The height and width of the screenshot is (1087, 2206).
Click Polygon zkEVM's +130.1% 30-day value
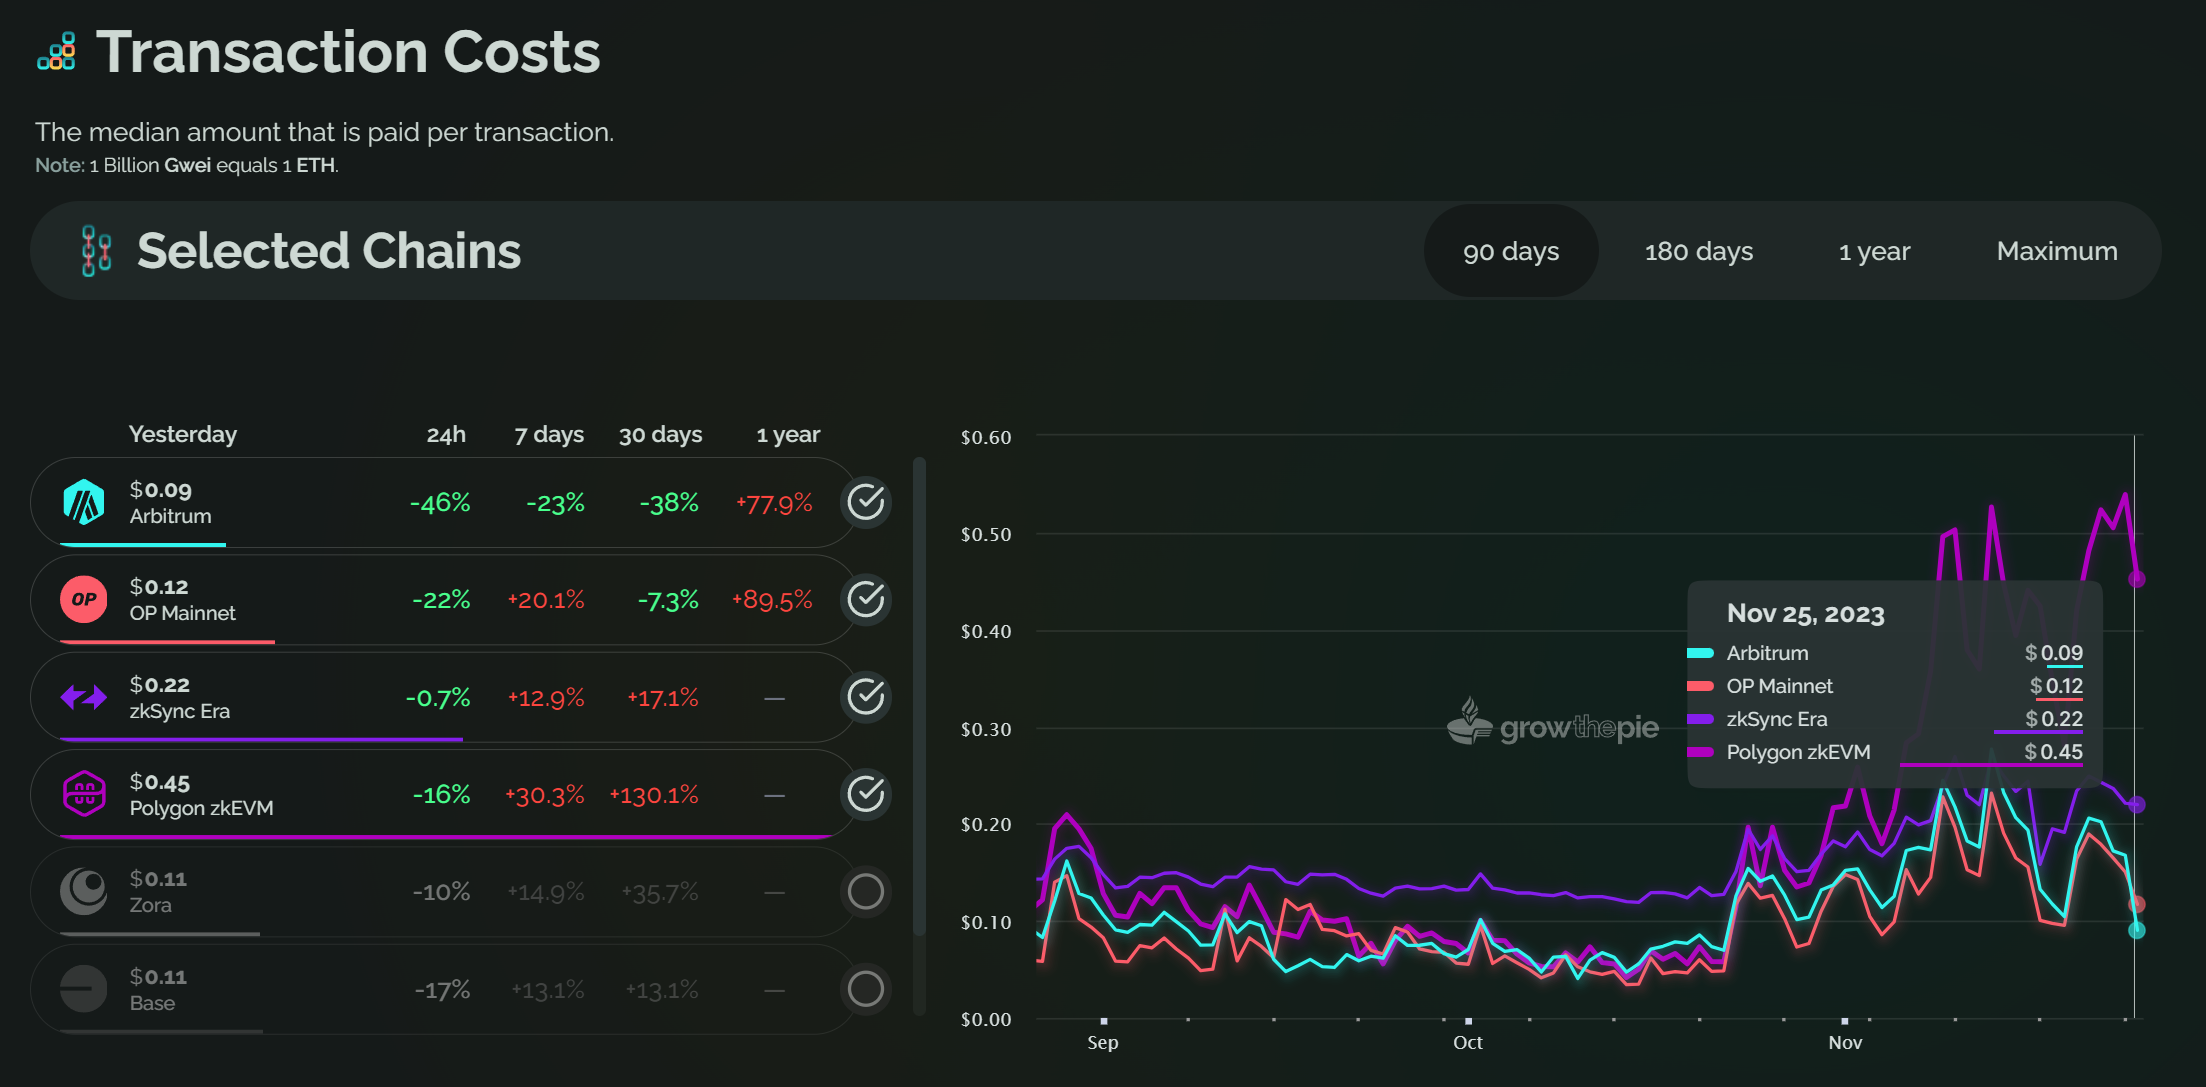tap(654, 795)
